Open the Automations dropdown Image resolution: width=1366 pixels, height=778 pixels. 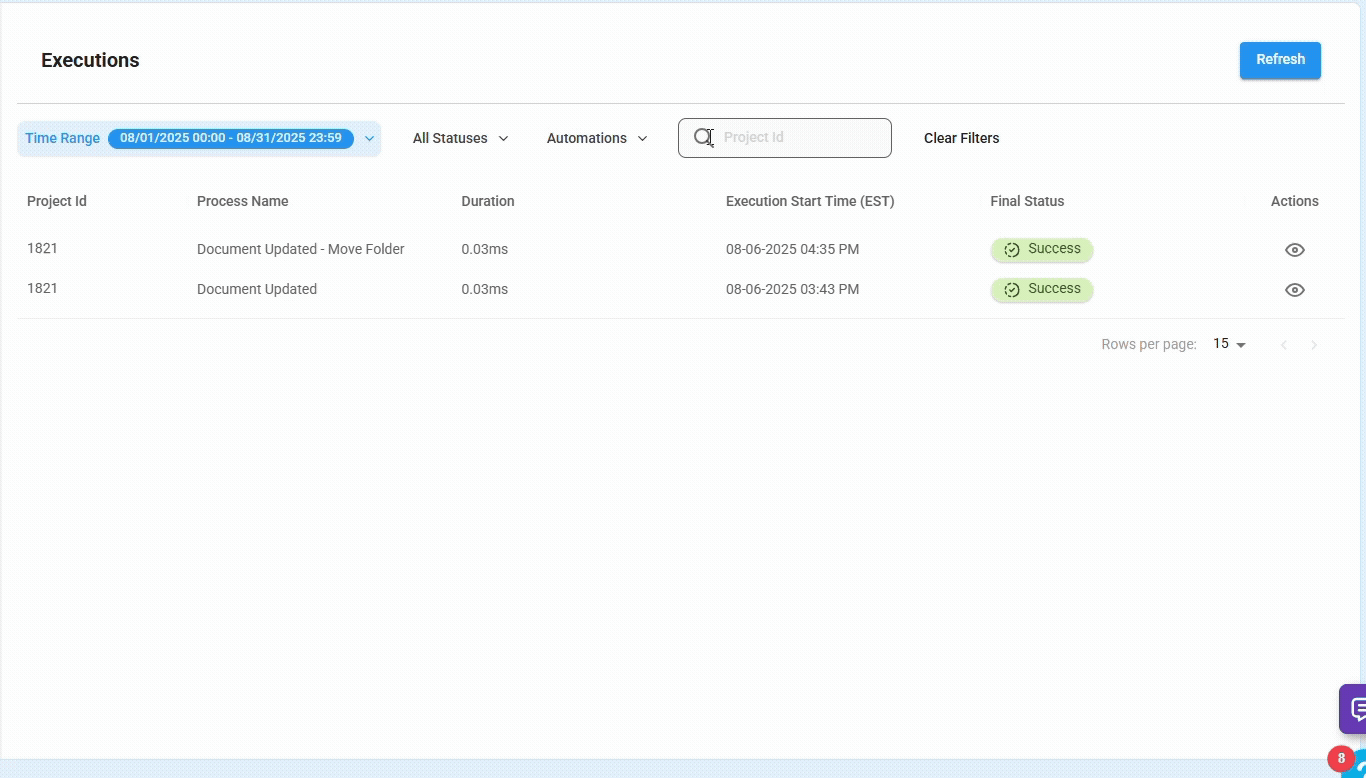point(596,138)
